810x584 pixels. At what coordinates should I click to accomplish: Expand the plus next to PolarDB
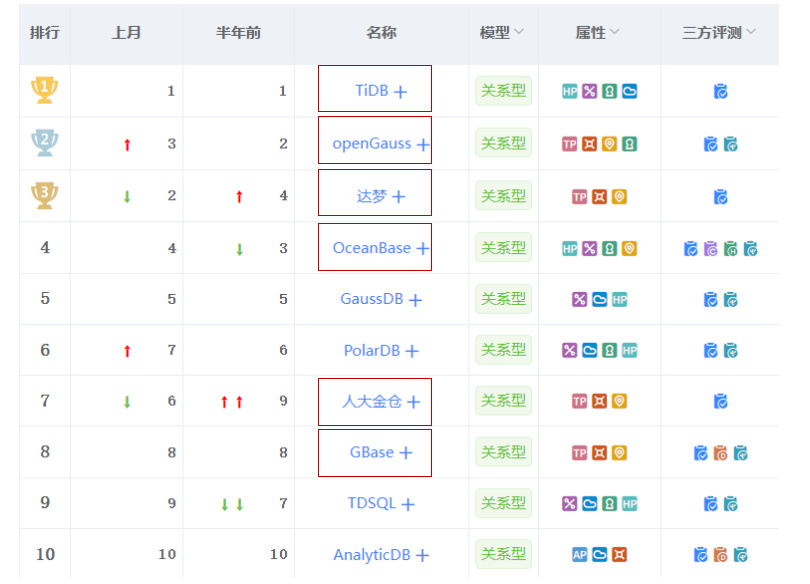pos(412,351)
